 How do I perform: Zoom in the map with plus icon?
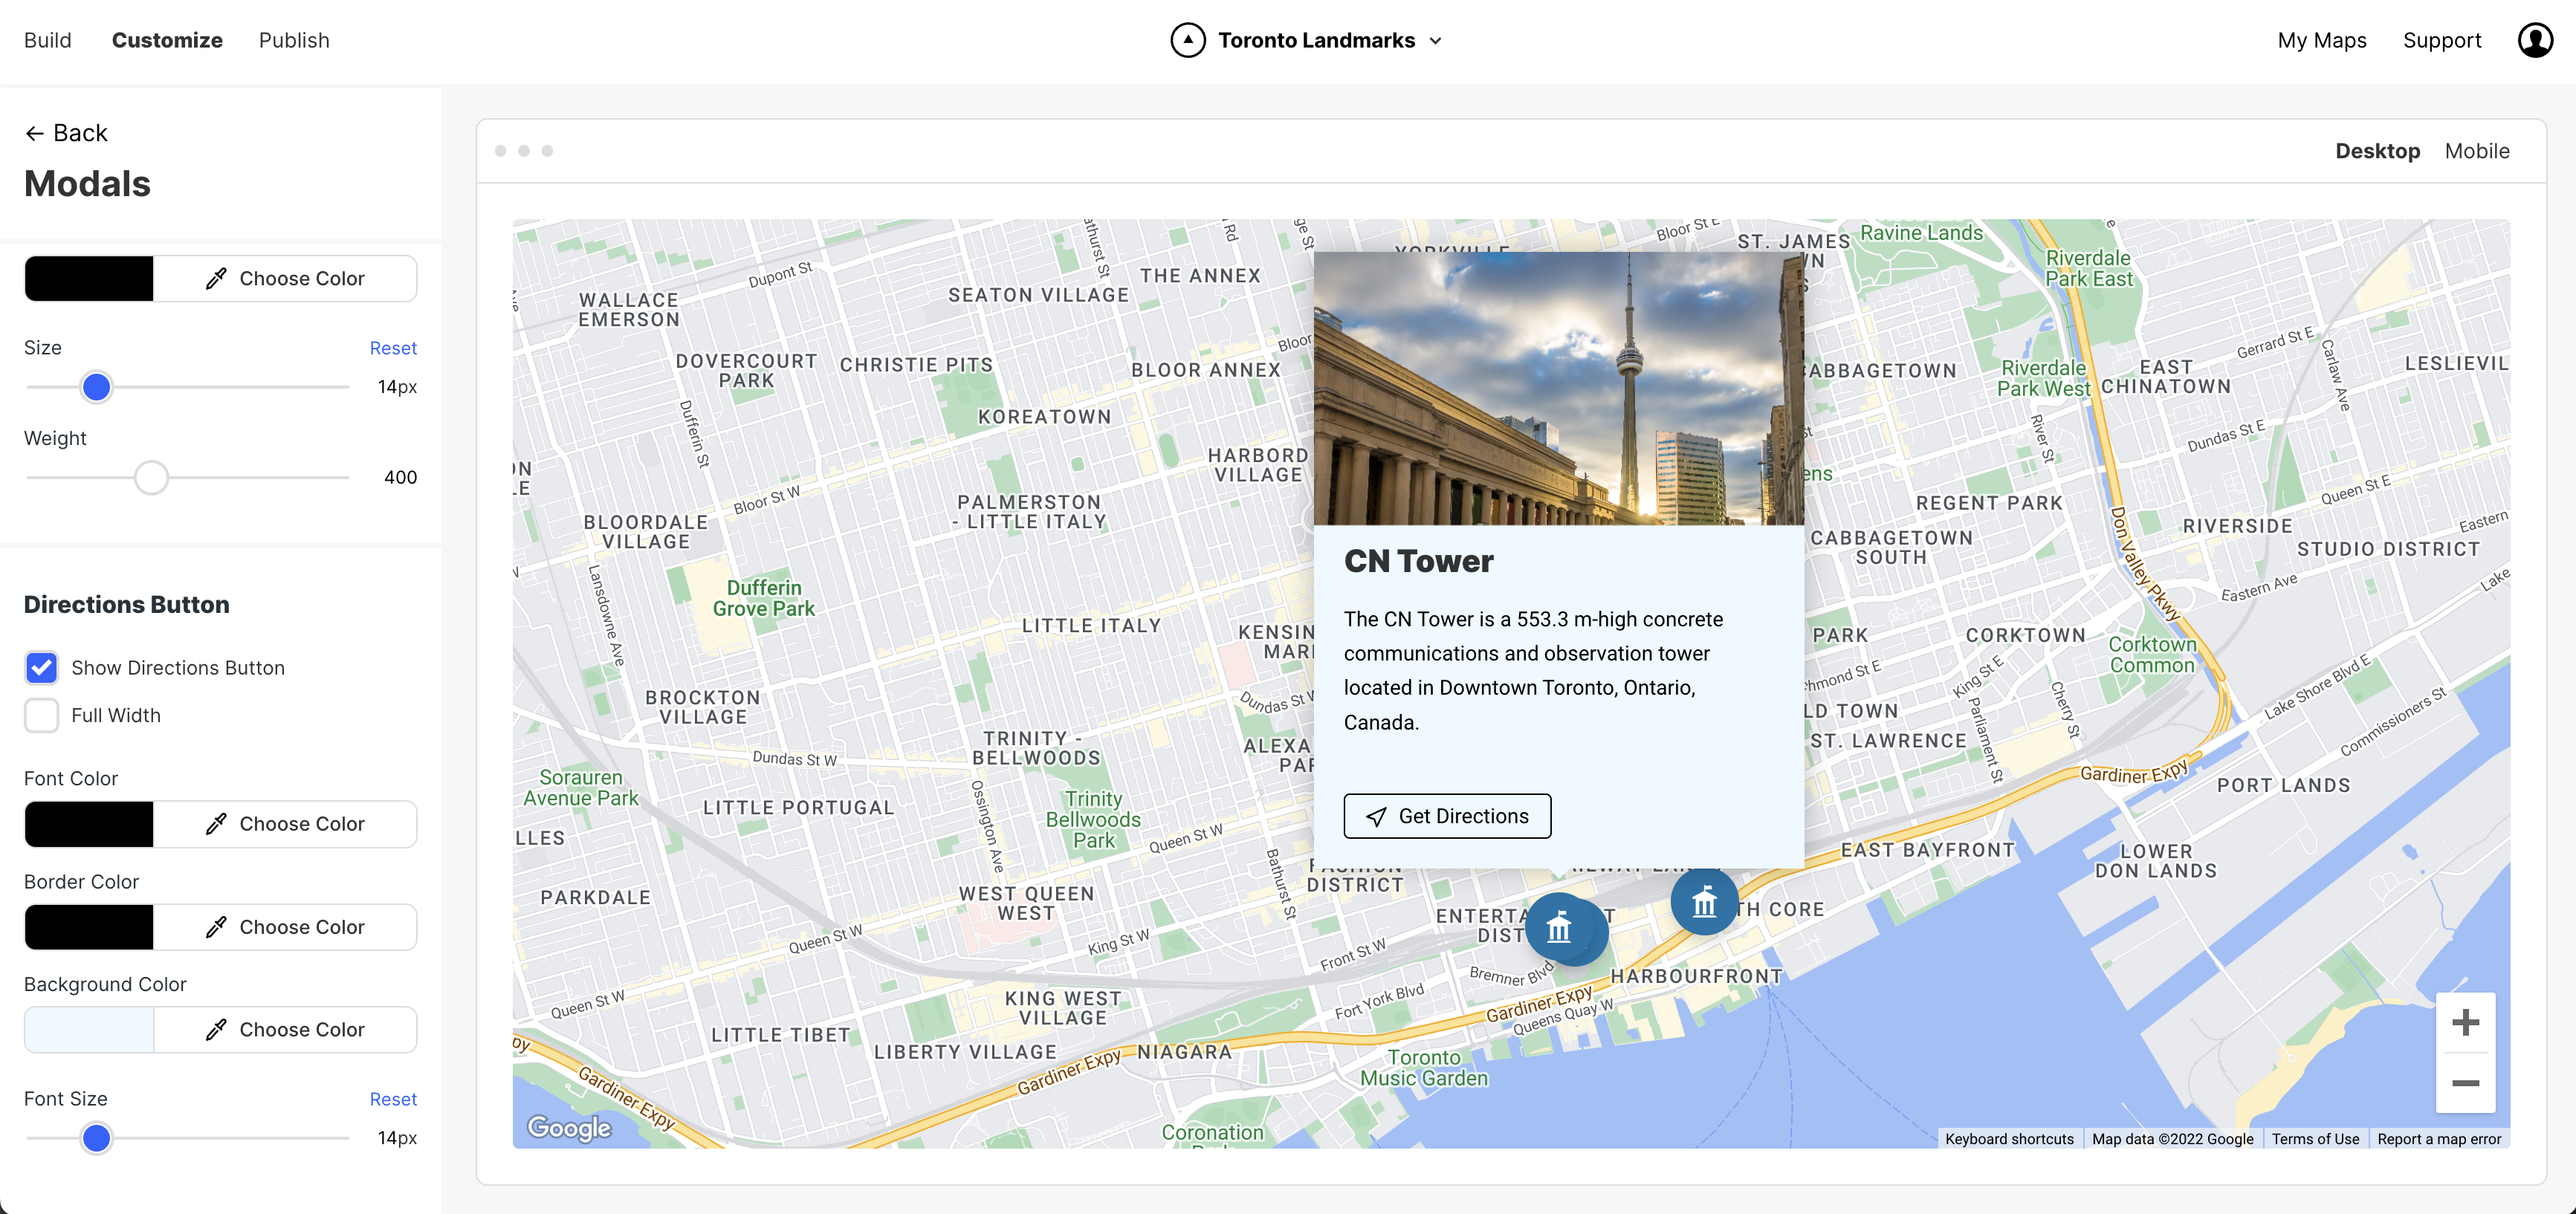click(x=2465, y=1022)
